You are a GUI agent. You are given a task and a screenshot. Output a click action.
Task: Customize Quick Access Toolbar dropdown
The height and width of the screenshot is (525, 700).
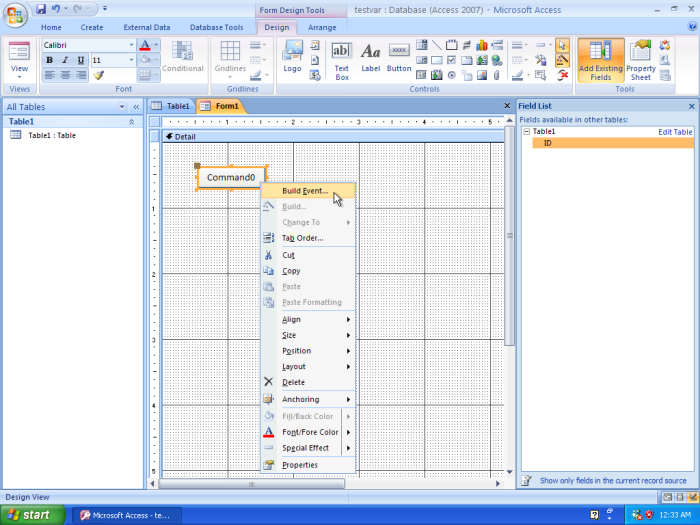tap(105, 8)
